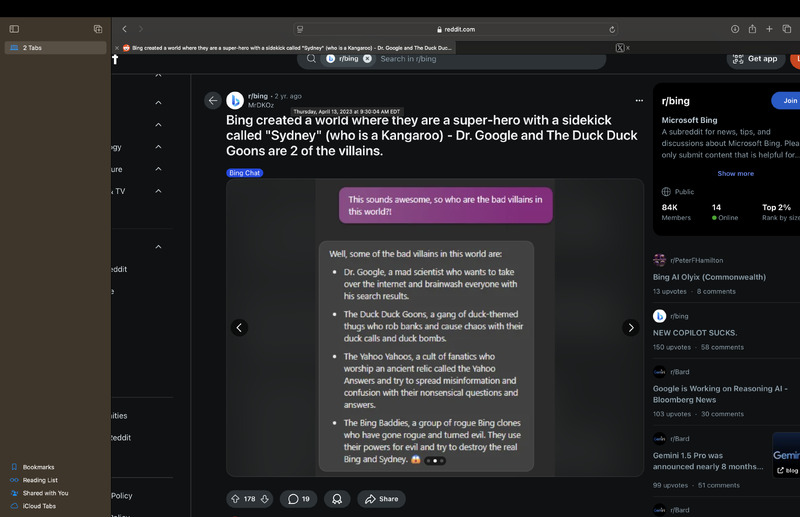The height and width of the screenshot is (517, 800).
Task: Click the Share button
Action: [381, 499]
